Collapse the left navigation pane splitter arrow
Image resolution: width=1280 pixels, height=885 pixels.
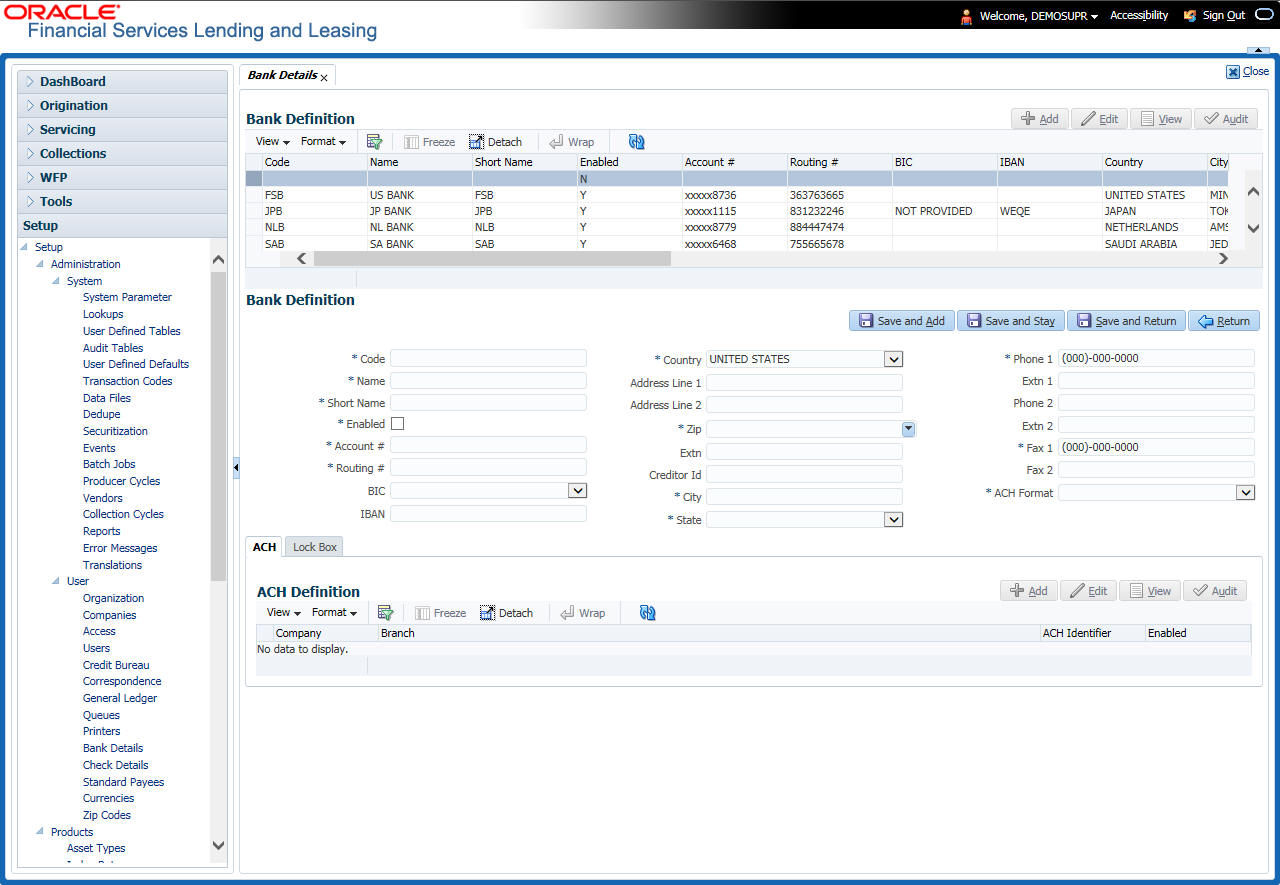(236, 468)
